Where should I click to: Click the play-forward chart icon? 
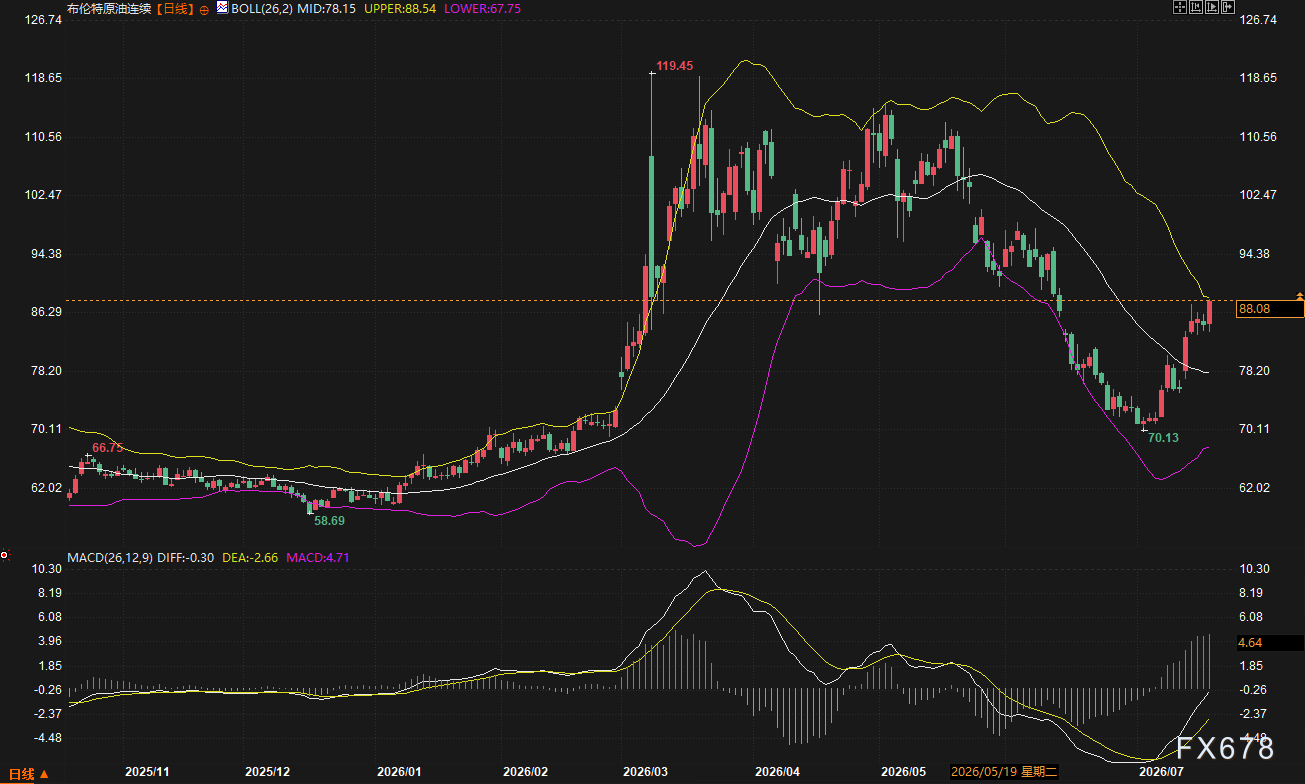pos(1212,7)
